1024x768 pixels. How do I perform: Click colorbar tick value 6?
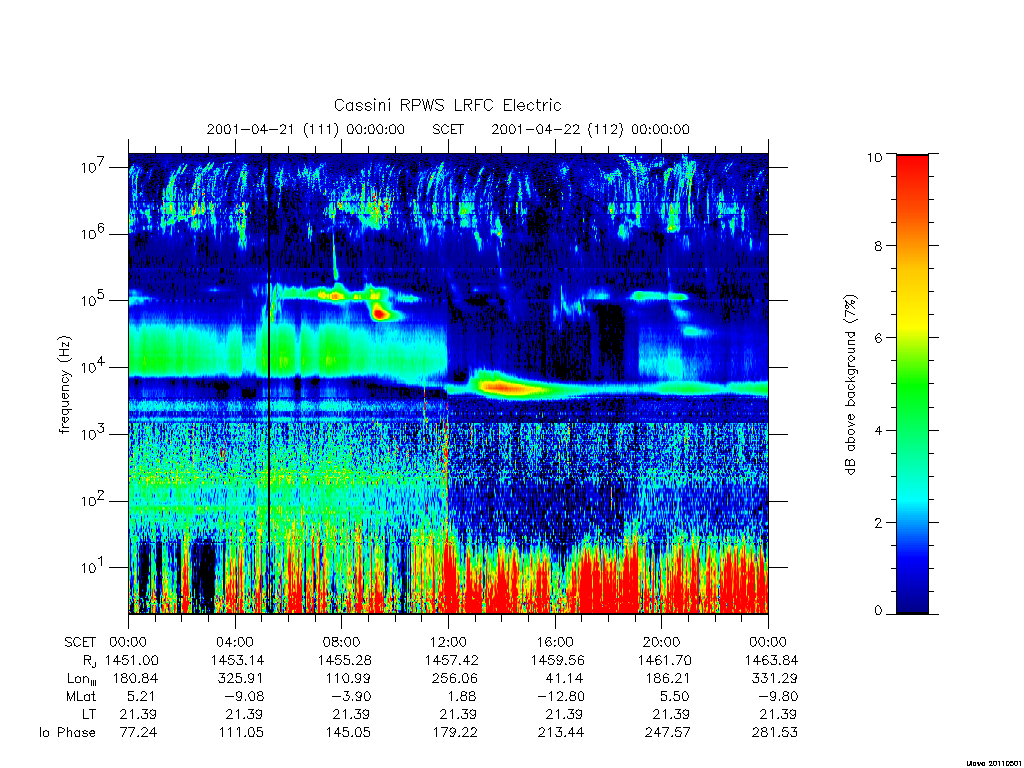[878, 338]
